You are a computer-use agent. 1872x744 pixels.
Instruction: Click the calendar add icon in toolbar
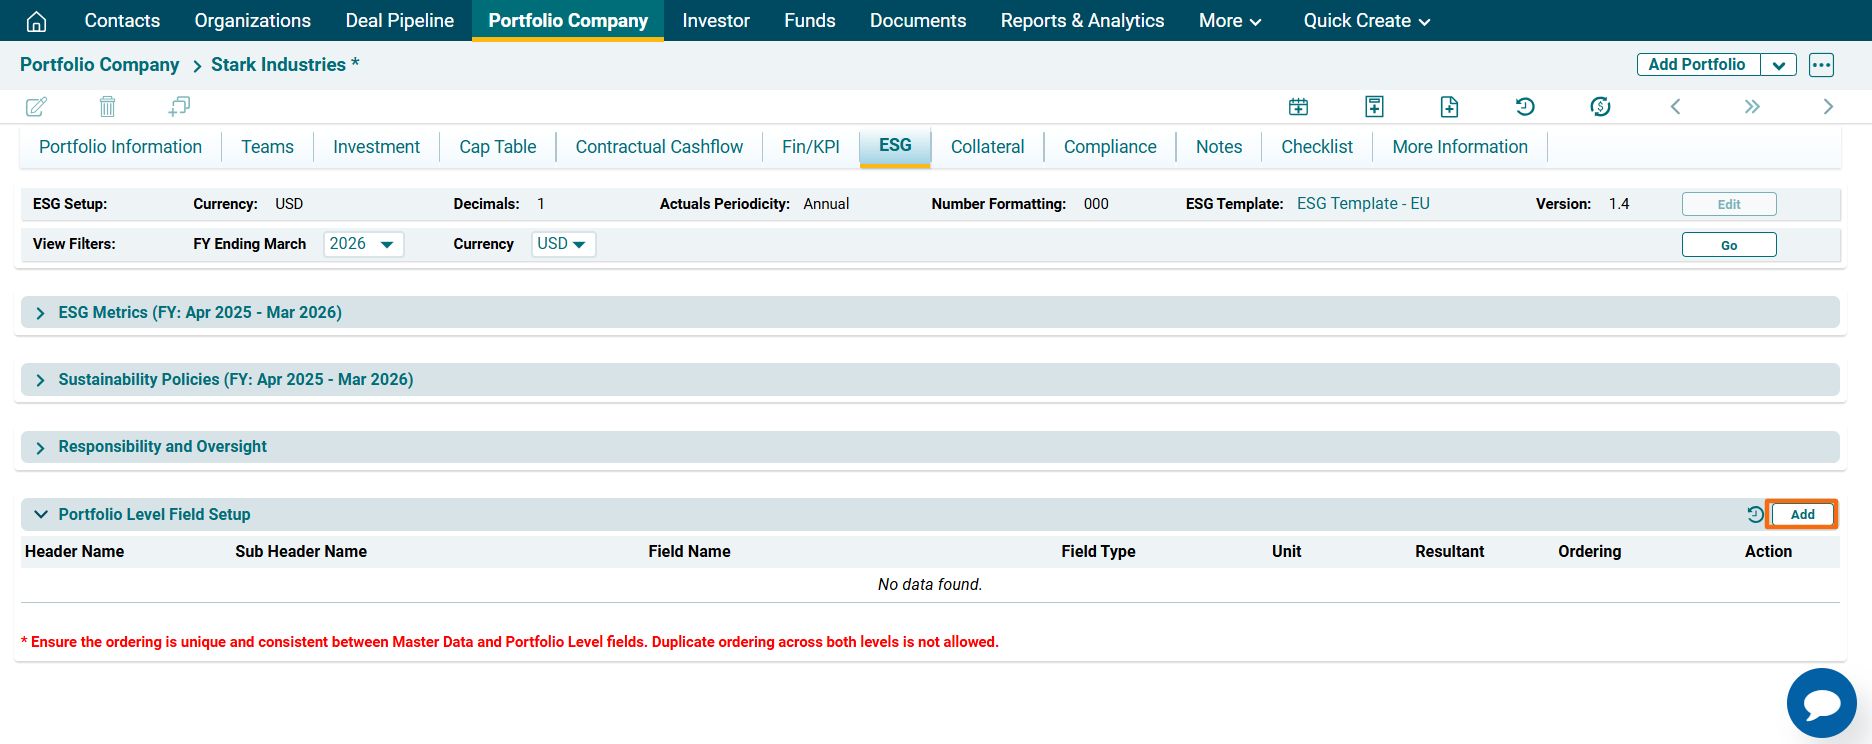(1298, 107)
